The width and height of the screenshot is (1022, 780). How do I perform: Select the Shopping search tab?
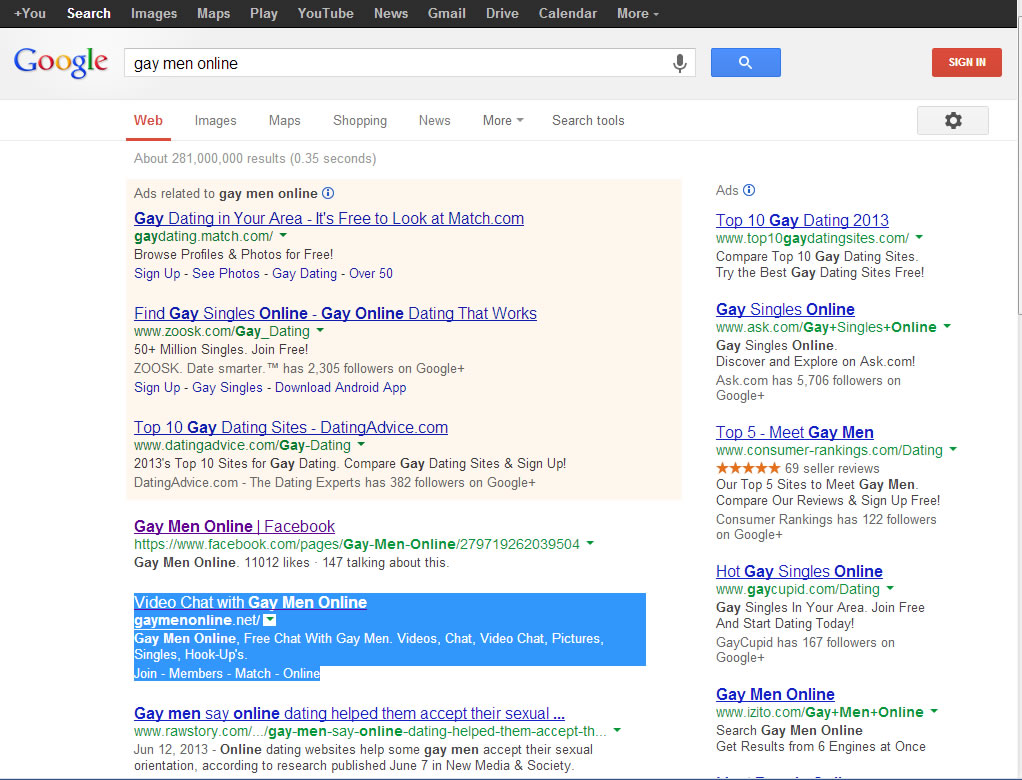click(360, 120)
